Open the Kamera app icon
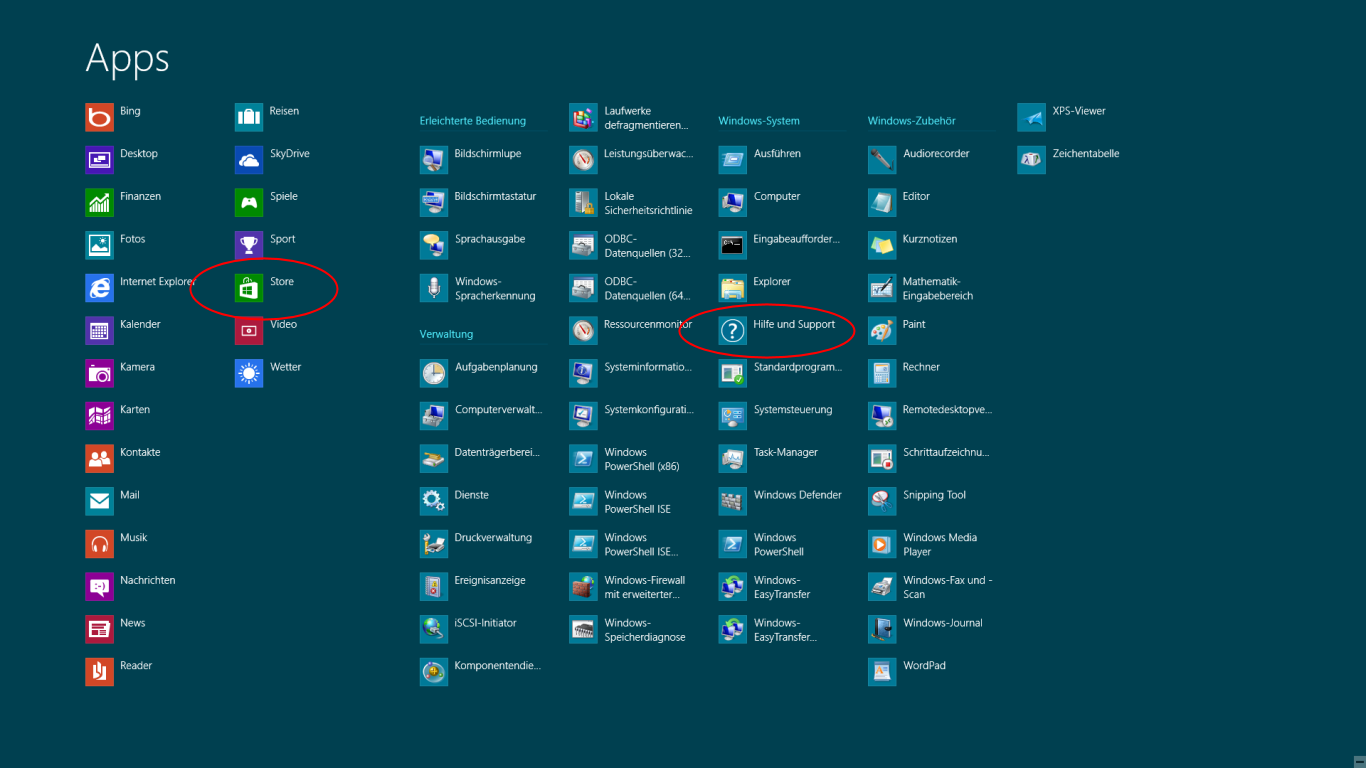The height and width of the screenshot is (768, 1366). tap(99, 373)
